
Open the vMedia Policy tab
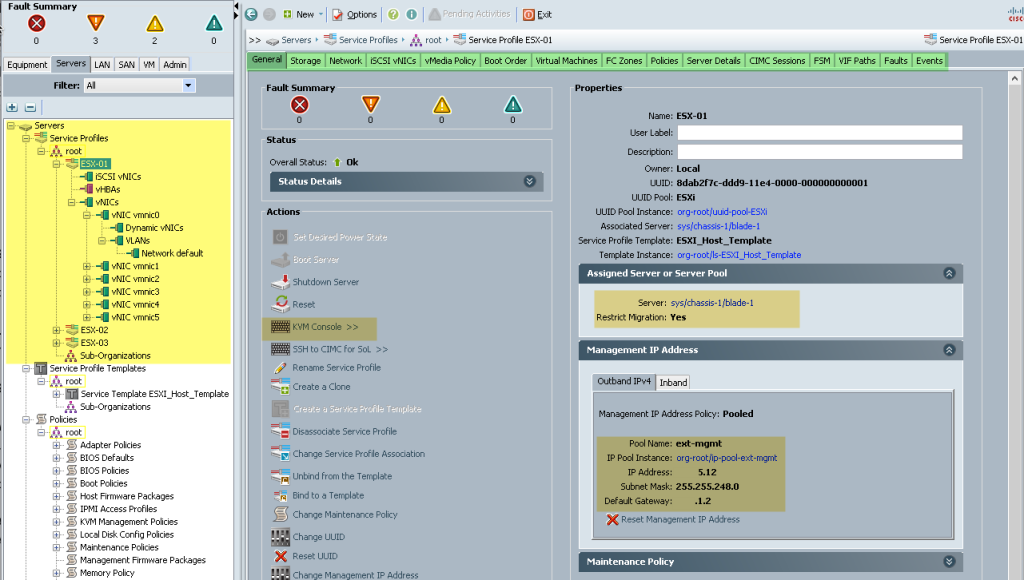450,61
